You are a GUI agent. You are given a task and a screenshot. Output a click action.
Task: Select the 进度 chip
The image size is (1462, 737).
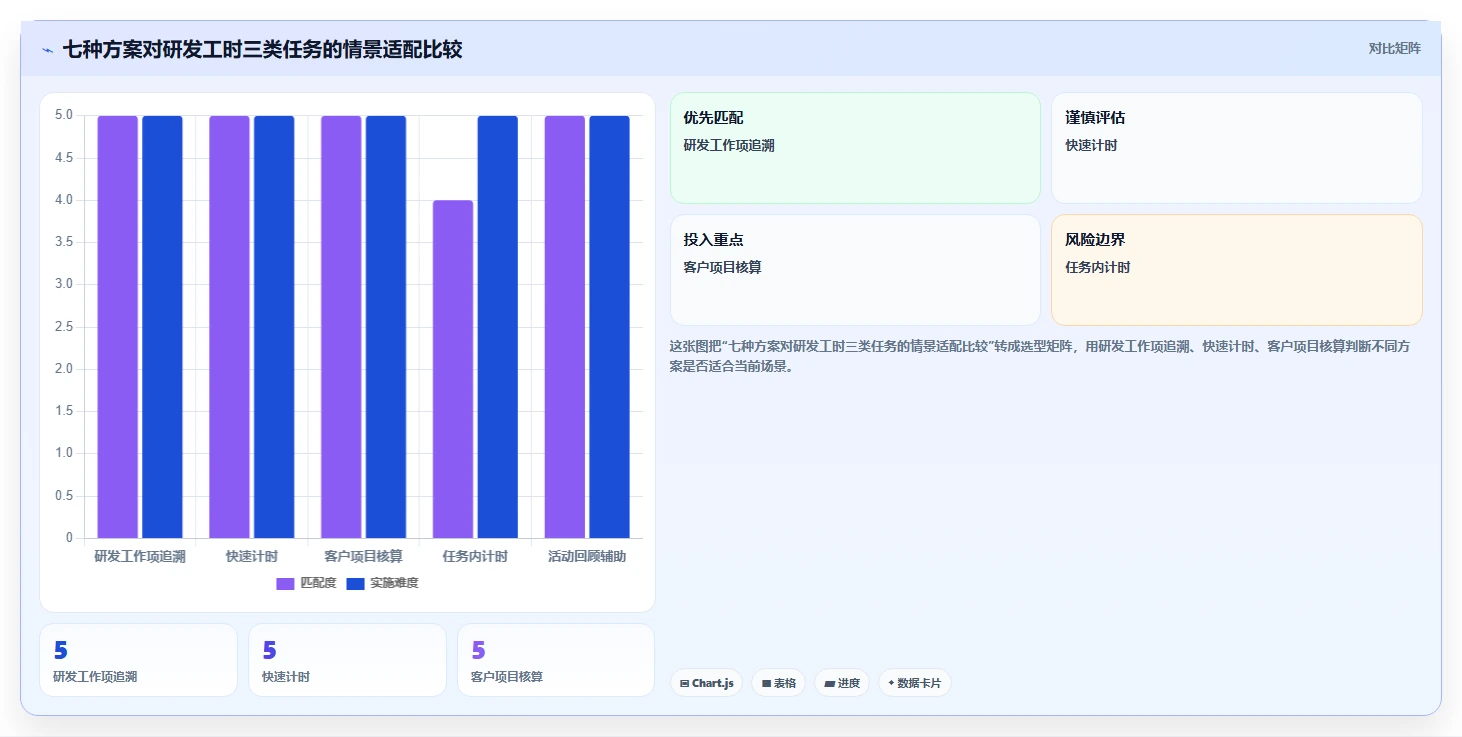(842, 683)
